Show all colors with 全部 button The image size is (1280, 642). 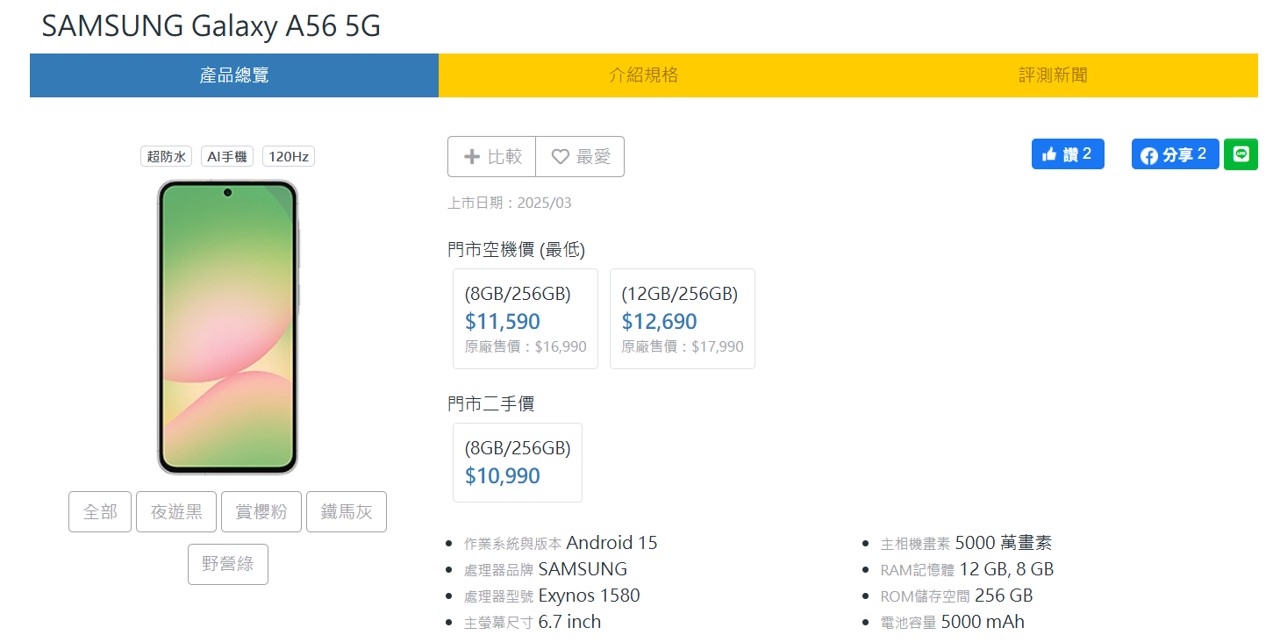100,511
